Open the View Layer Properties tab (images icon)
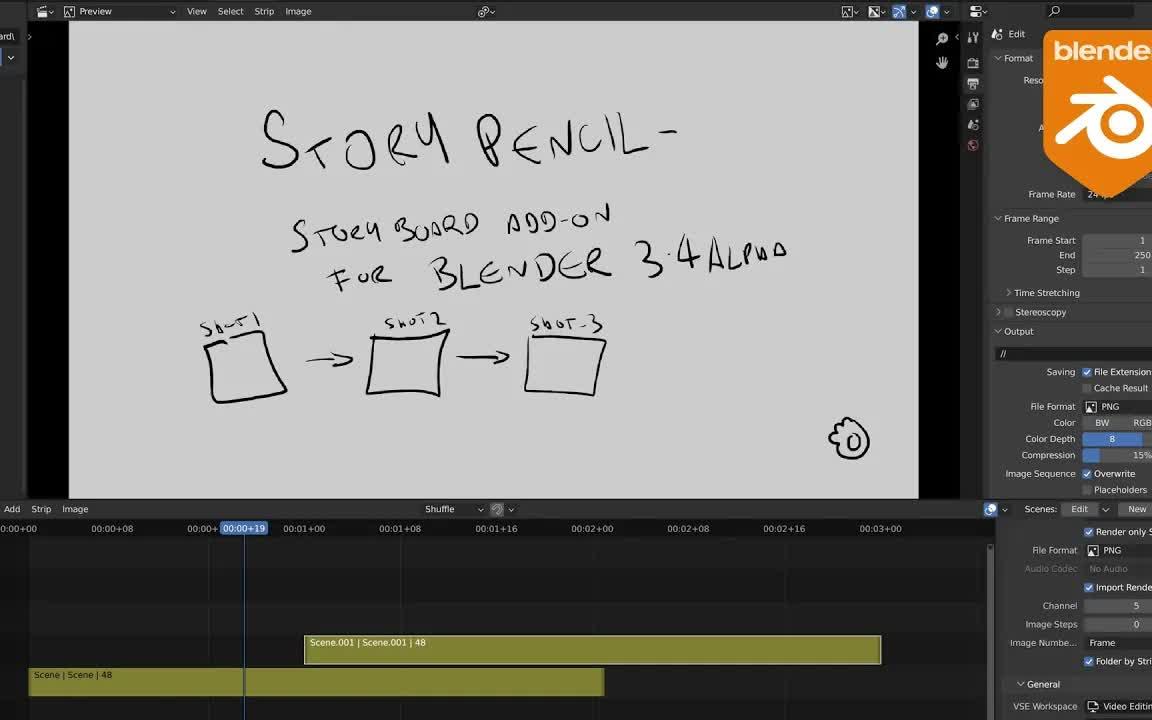Viewport: 1152px width, 720px height. (x=973, y=104)
